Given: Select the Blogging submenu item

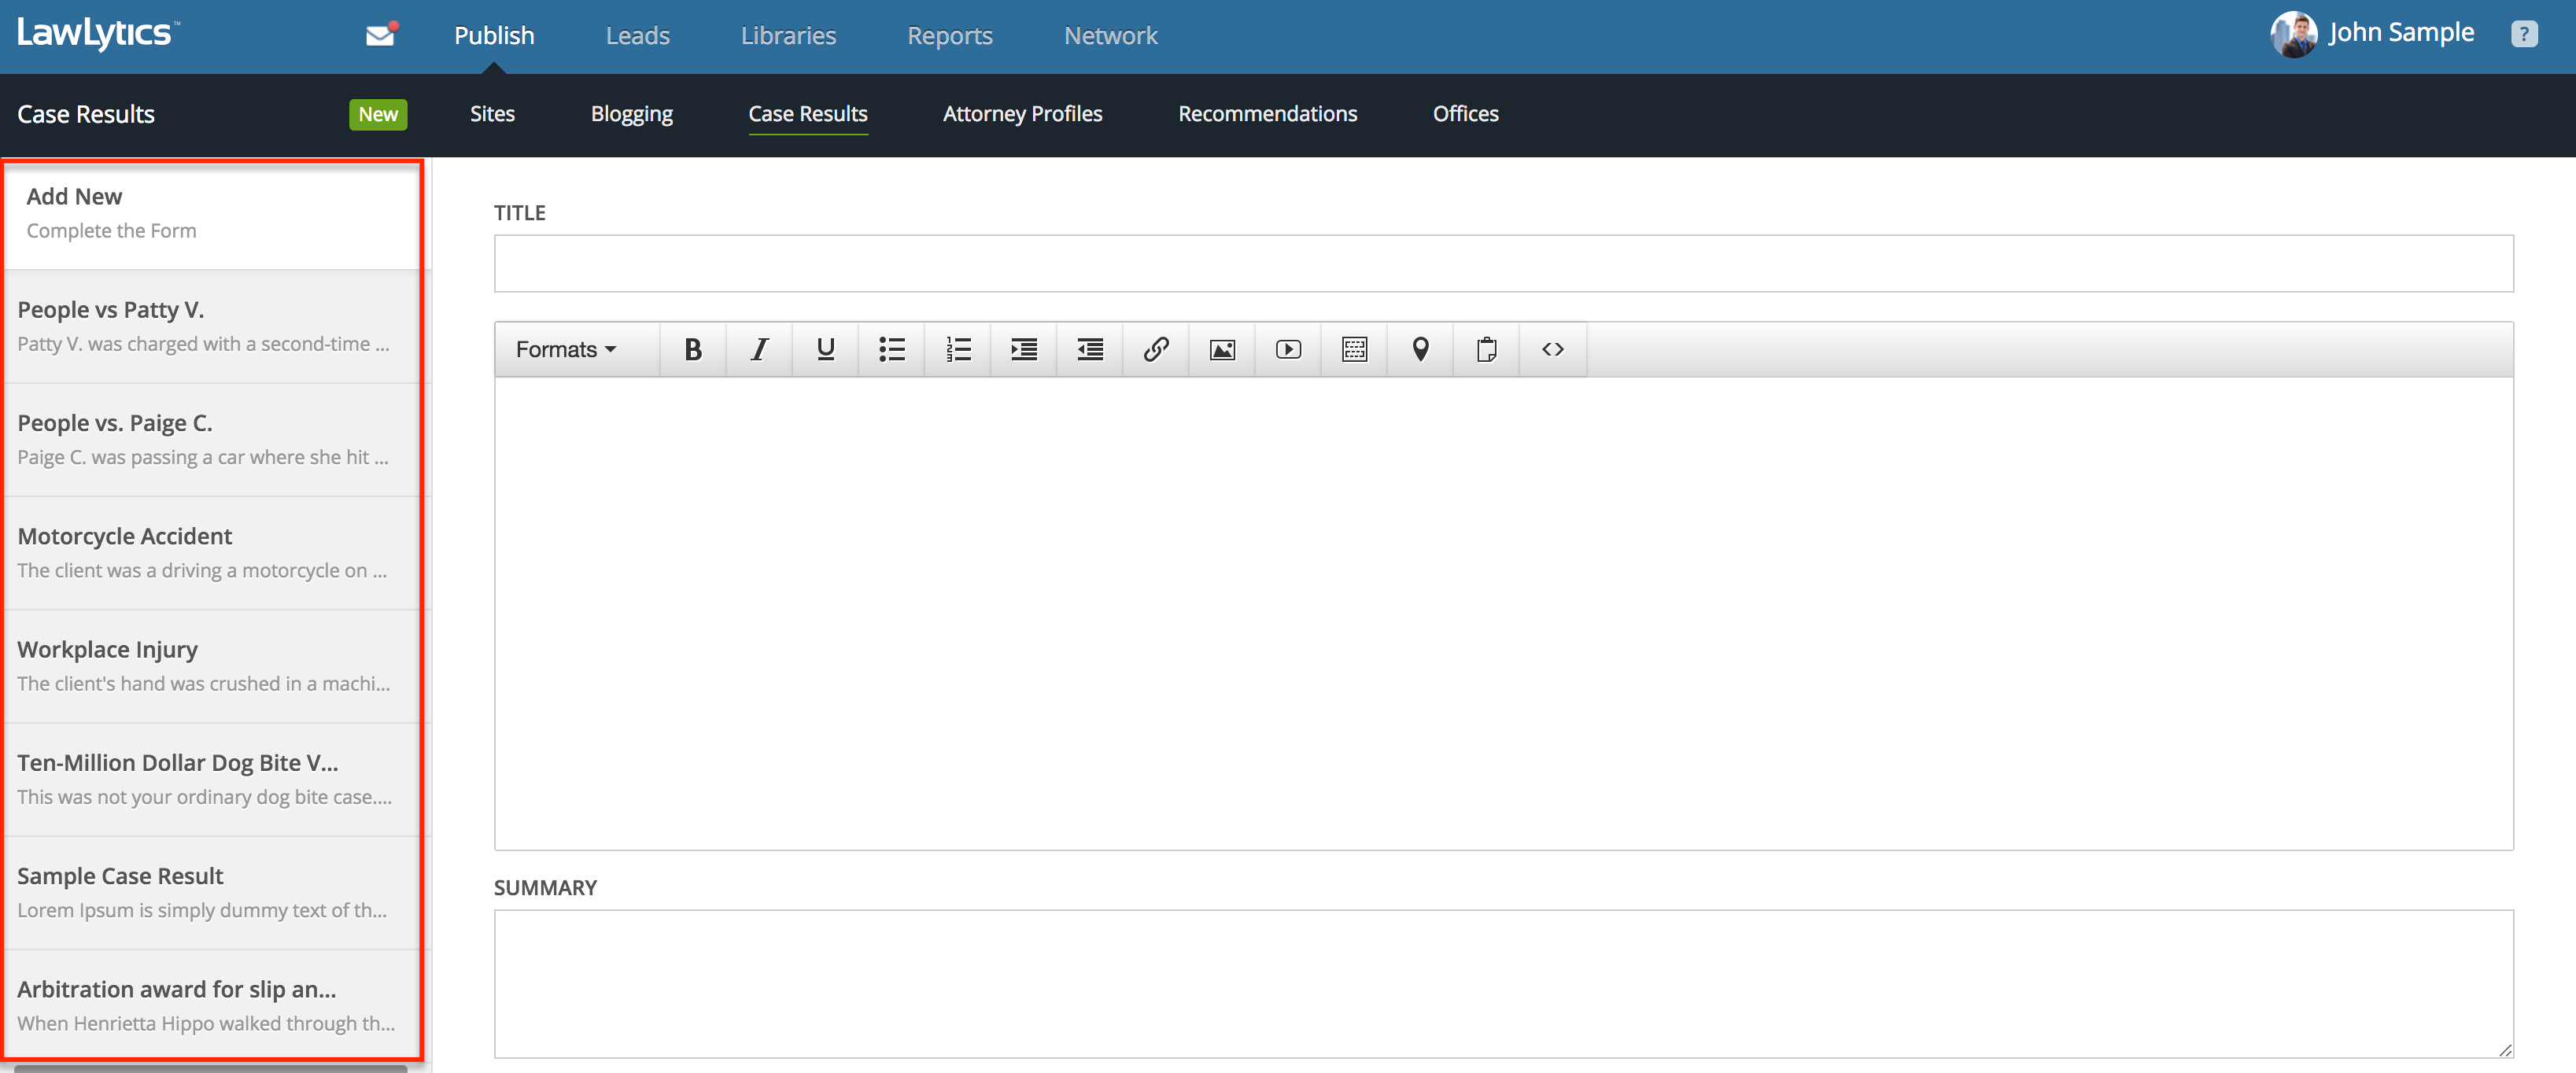Looking at the screenshot, I should [631, 114].
